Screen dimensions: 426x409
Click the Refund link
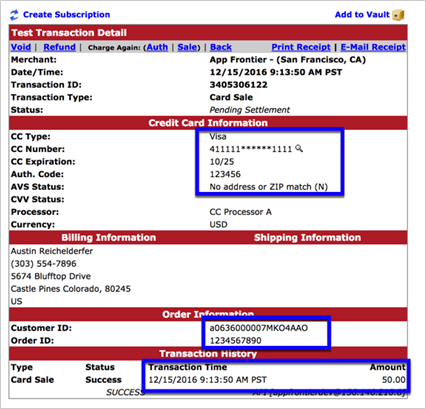point(59,47)
